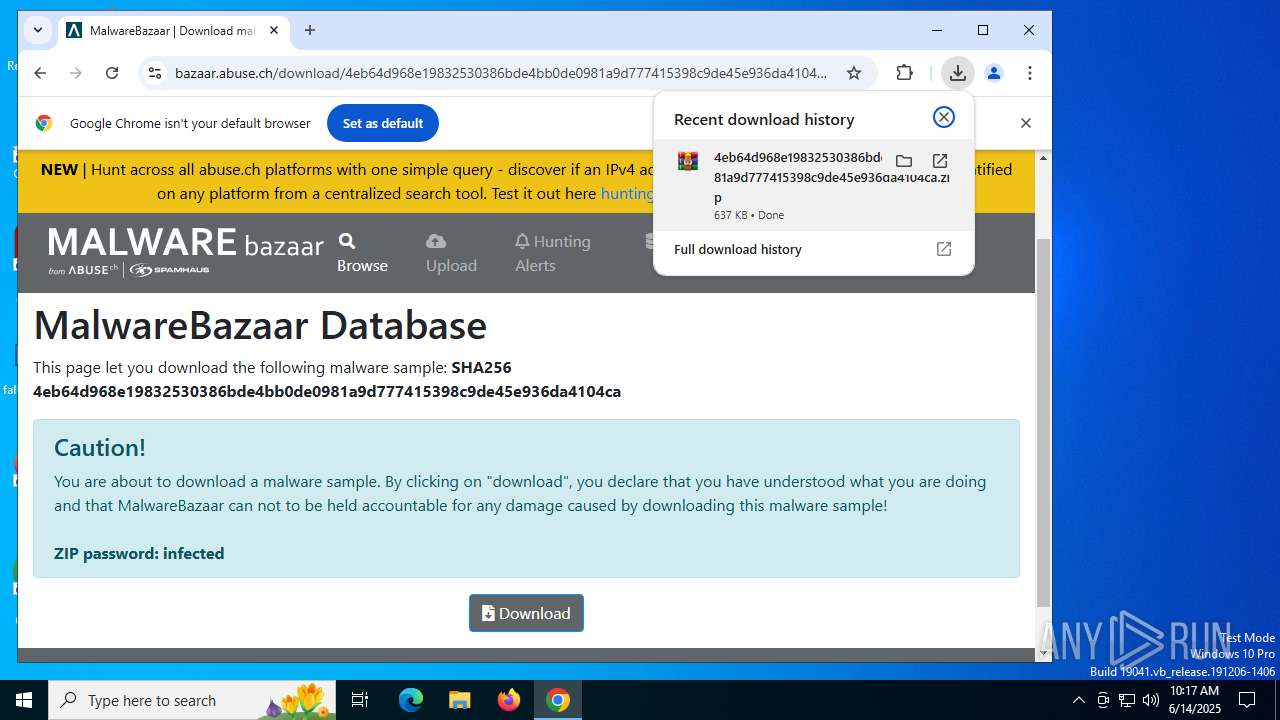Open the Extensions puzzle icon
This screenshot has height=720, width=1280.
(904, 73)
